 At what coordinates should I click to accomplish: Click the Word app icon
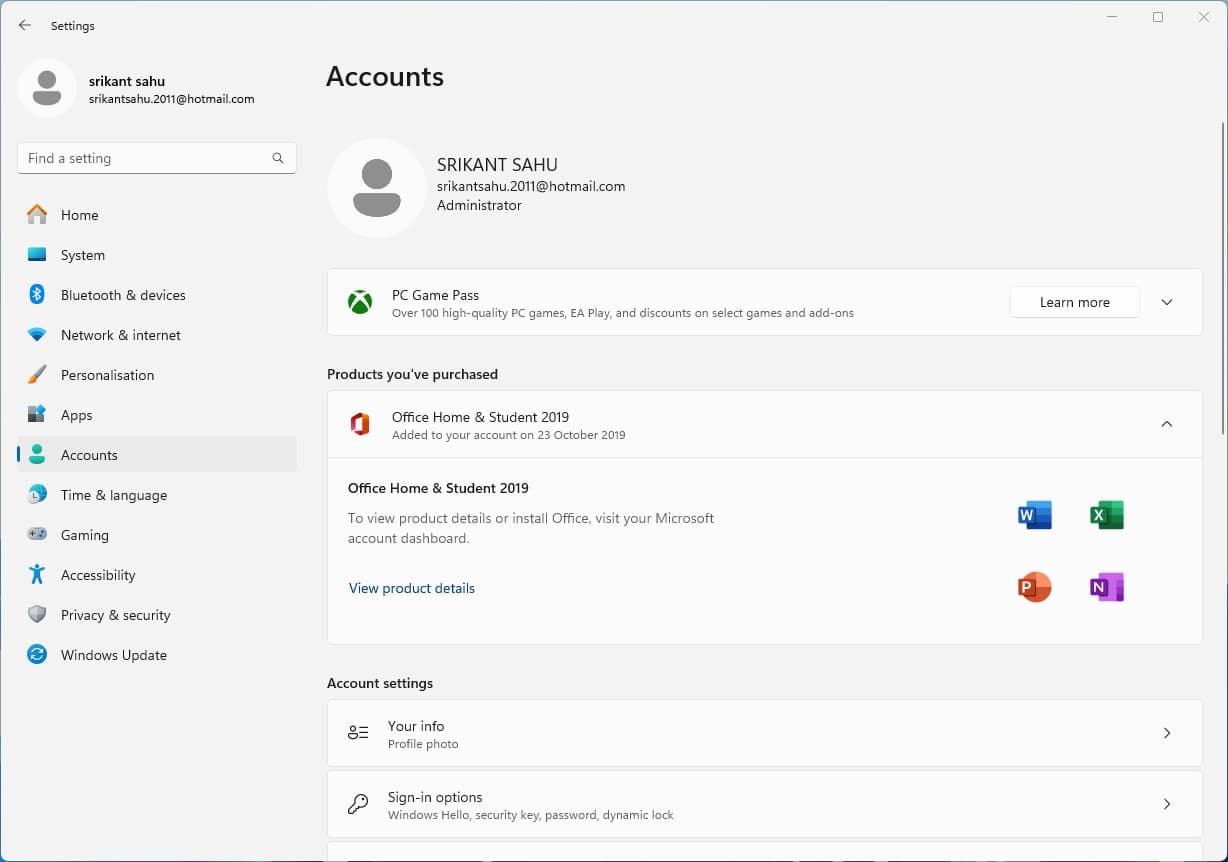(1034, 515)
